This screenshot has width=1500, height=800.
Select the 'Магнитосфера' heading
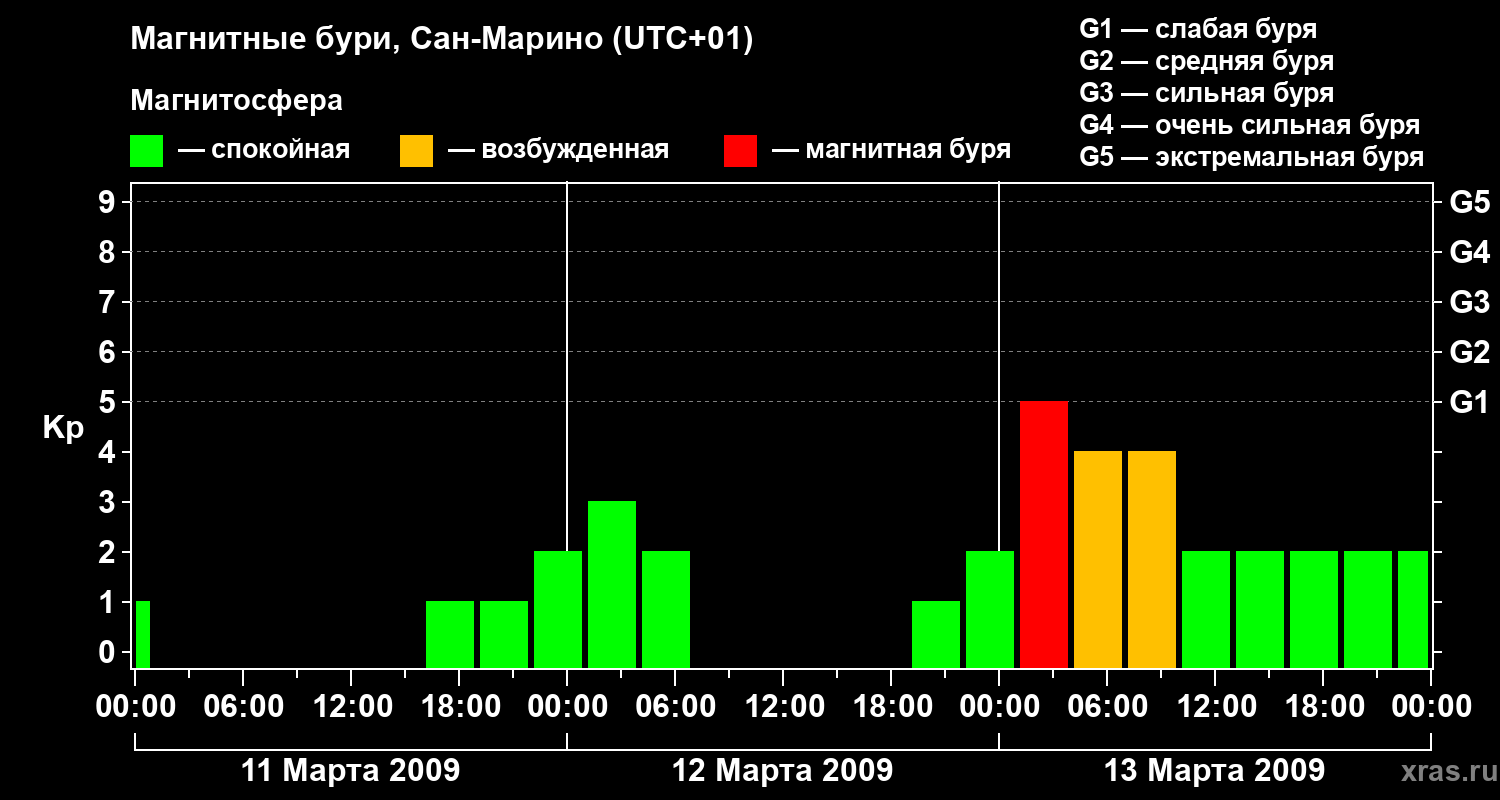tap(237, 101)
